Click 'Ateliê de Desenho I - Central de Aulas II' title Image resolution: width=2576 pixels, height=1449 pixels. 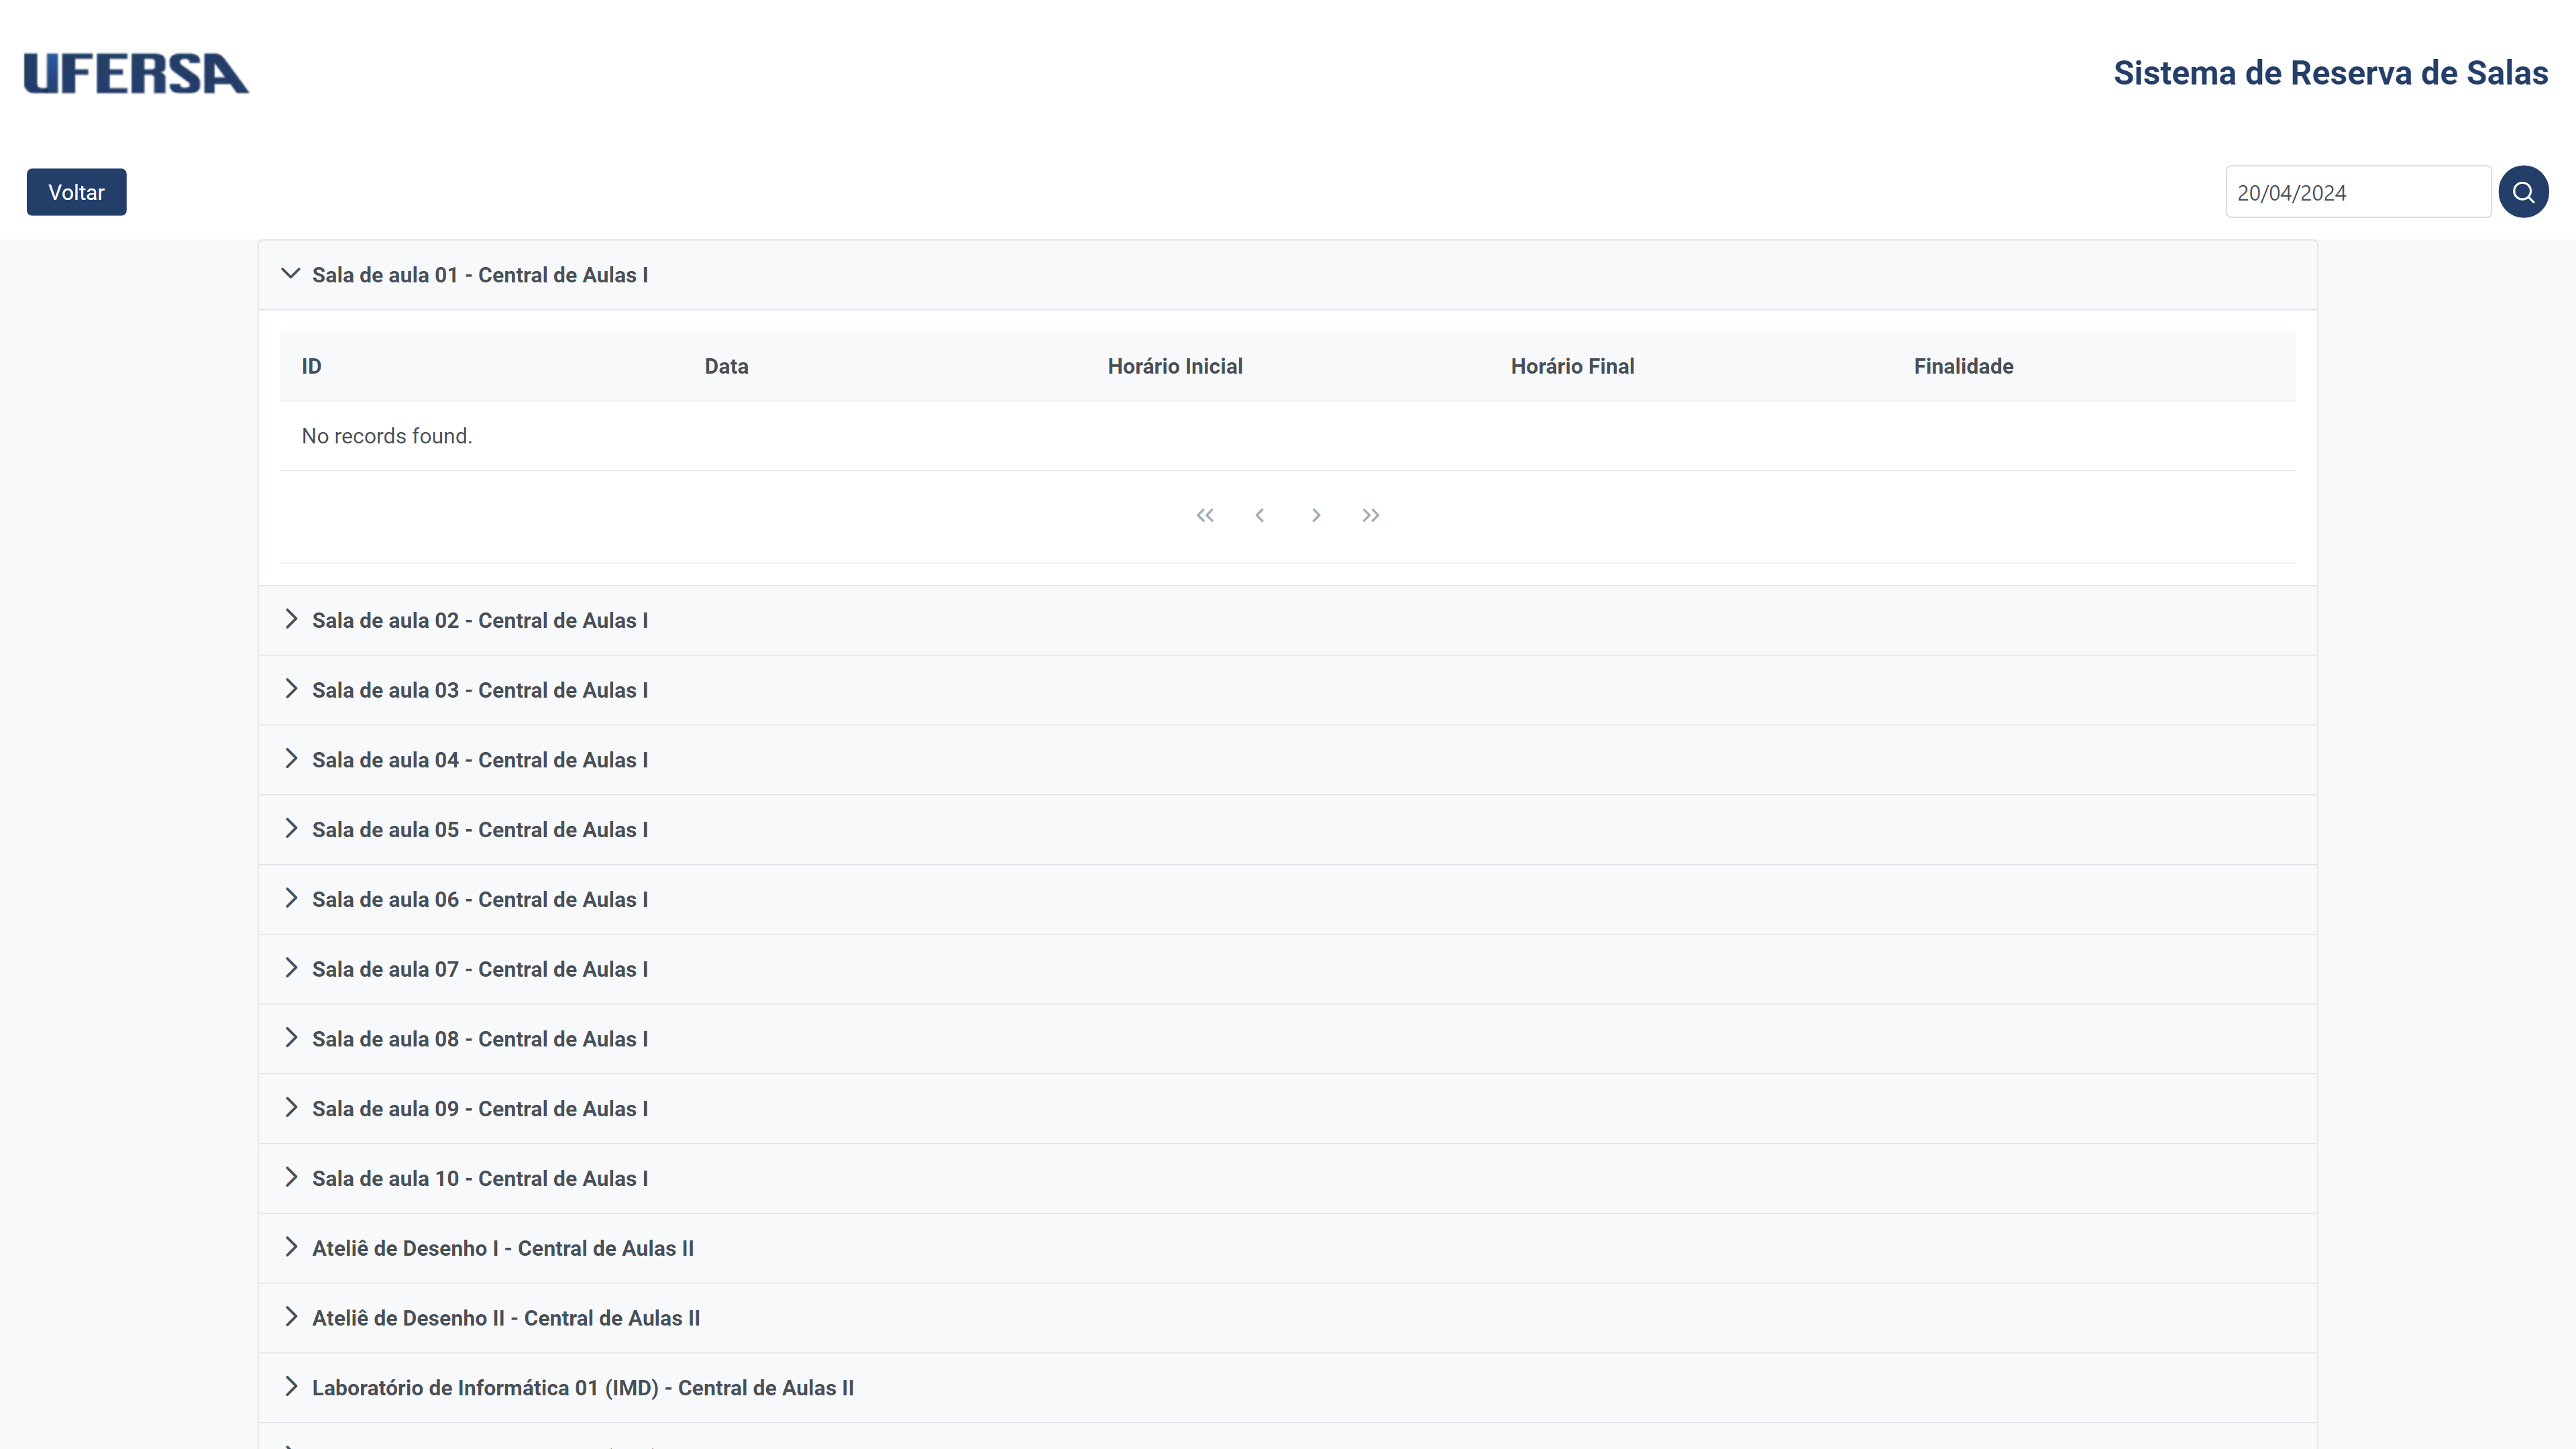(x=503, y=1248)
